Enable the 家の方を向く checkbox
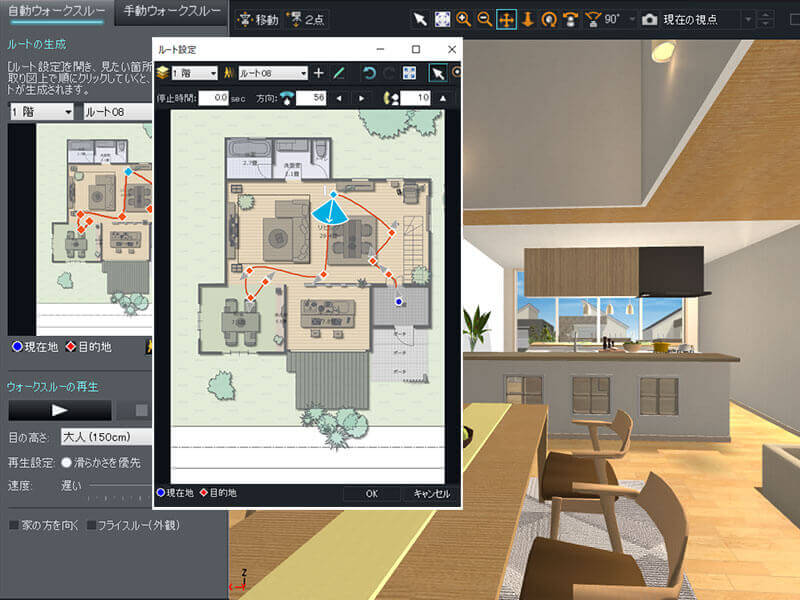 point(14,524)
